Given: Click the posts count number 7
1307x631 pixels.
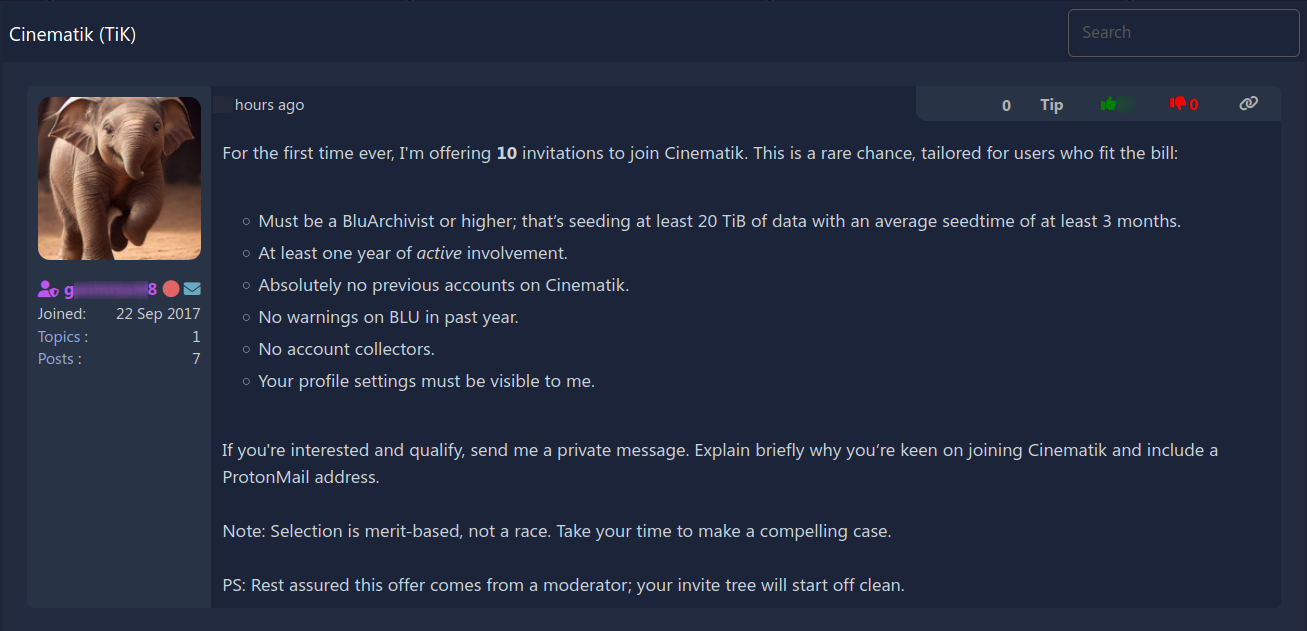Looking at the screenshot, I should point(196,359).
